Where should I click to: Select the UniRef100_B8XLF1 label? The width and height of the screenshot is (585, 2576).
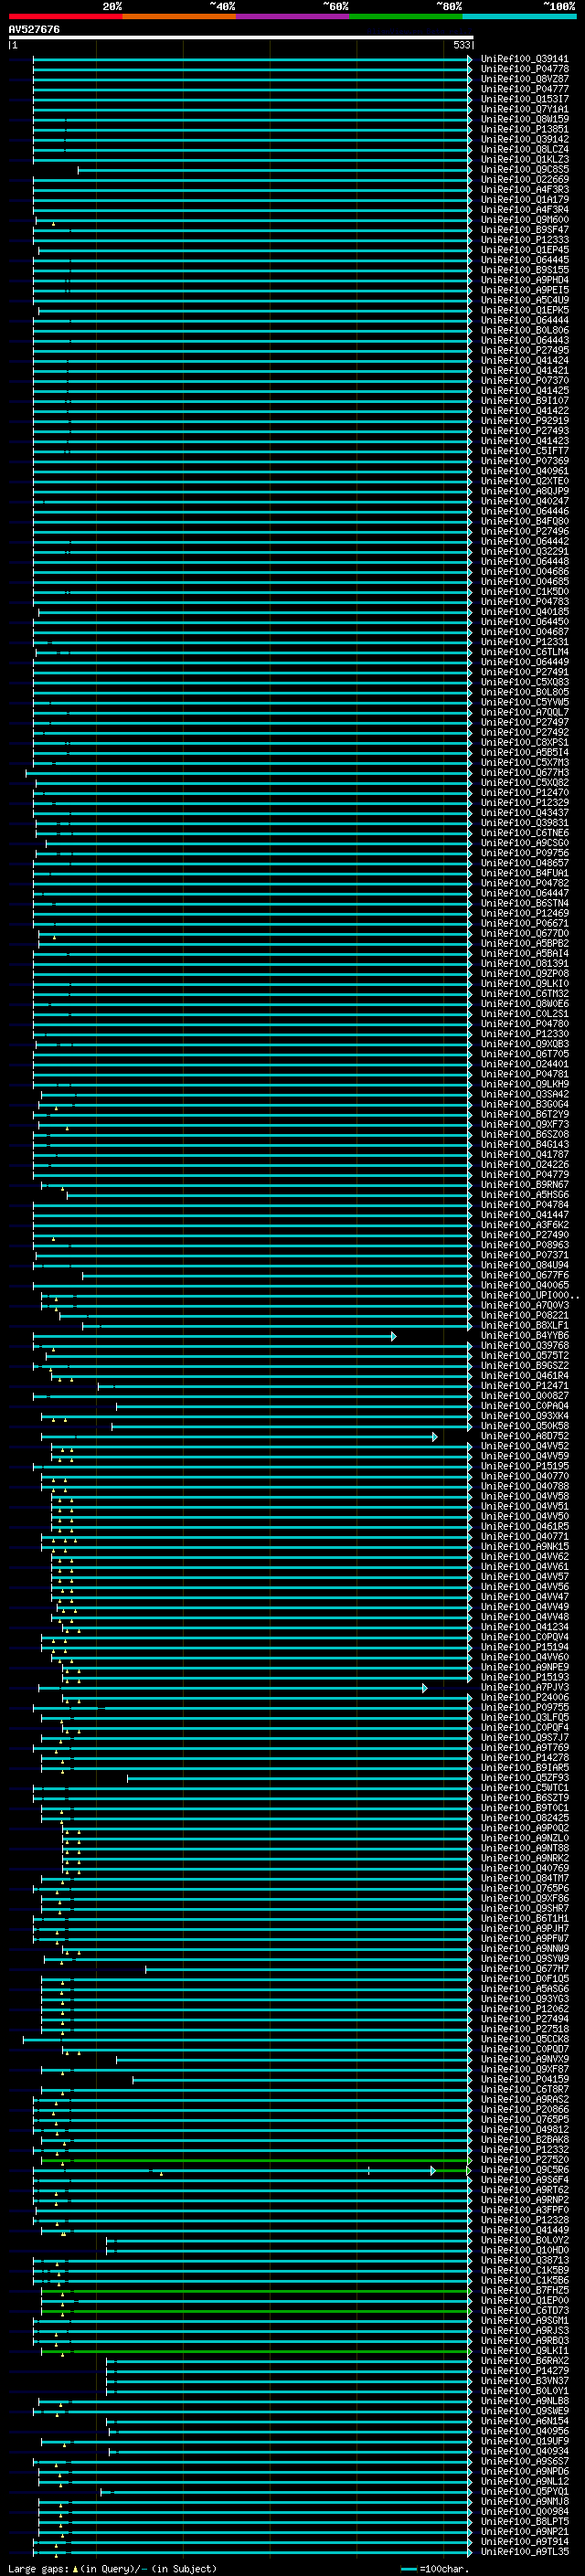click(x=525, y=1325)
